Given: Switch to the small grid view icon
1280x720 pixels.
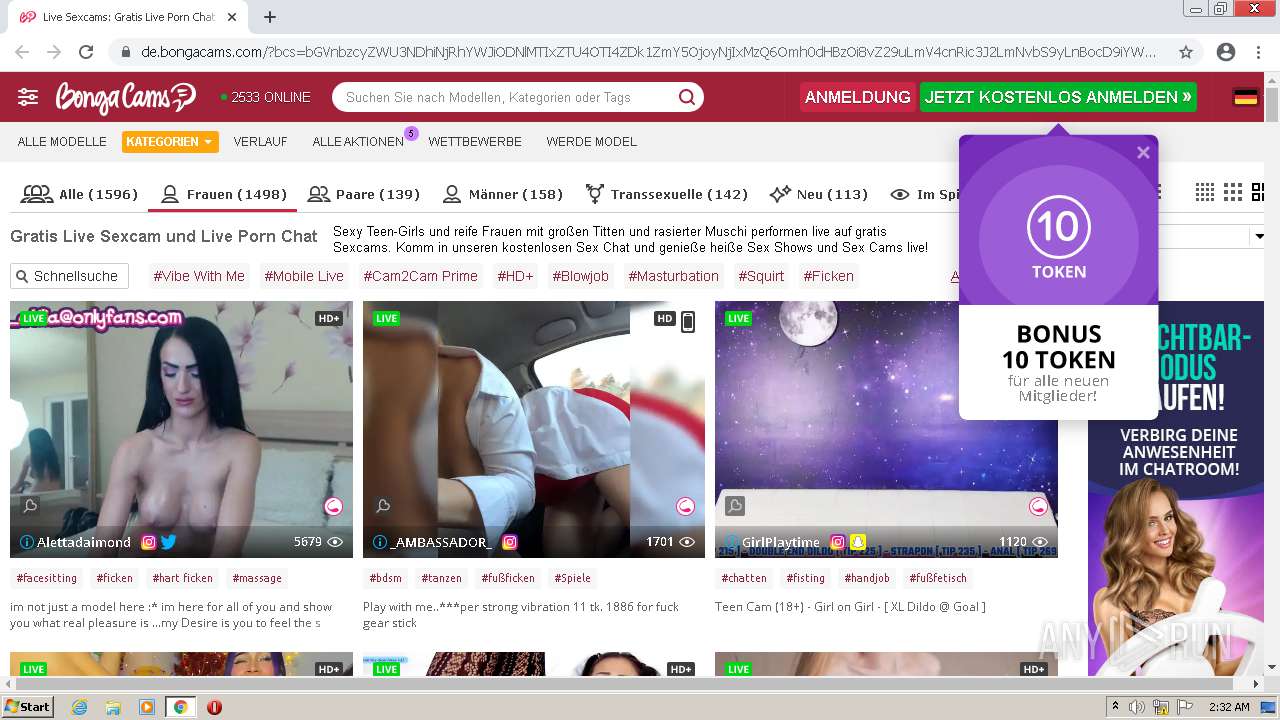Looking at the screenshot, I should click(1205, 192).
